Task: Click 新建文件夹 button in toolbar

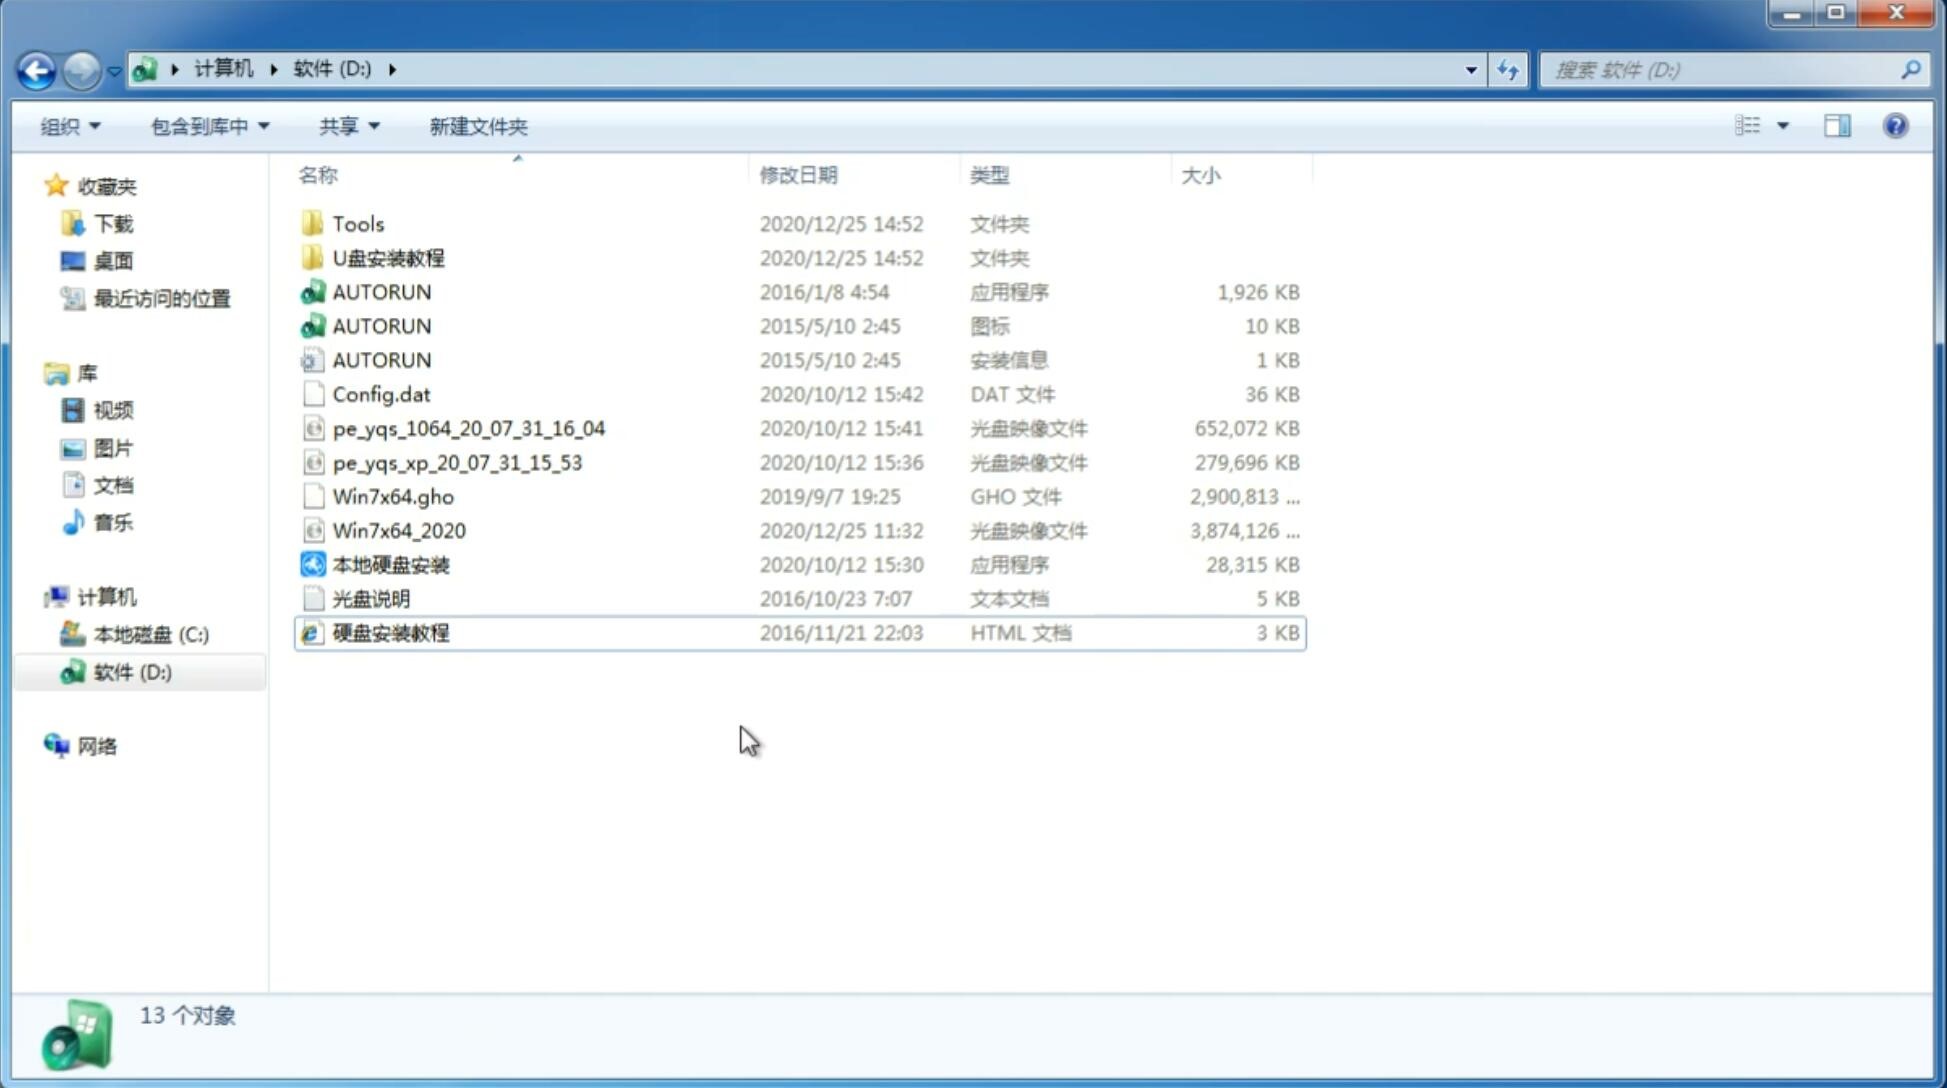Action: [x=479, y=124]
